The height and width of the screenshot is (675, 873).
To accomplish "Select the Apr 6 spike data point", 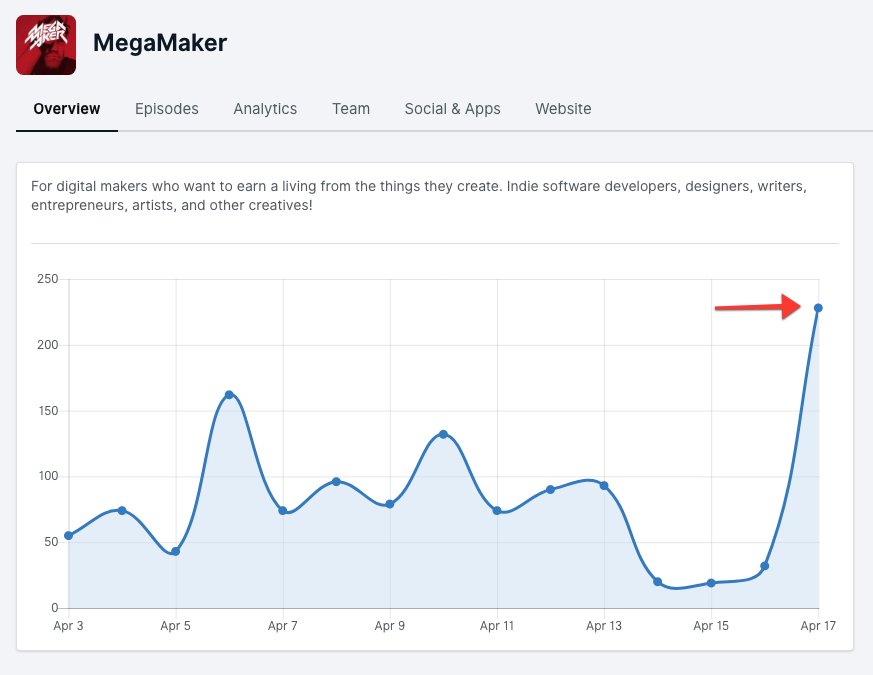I will point(229,395).
